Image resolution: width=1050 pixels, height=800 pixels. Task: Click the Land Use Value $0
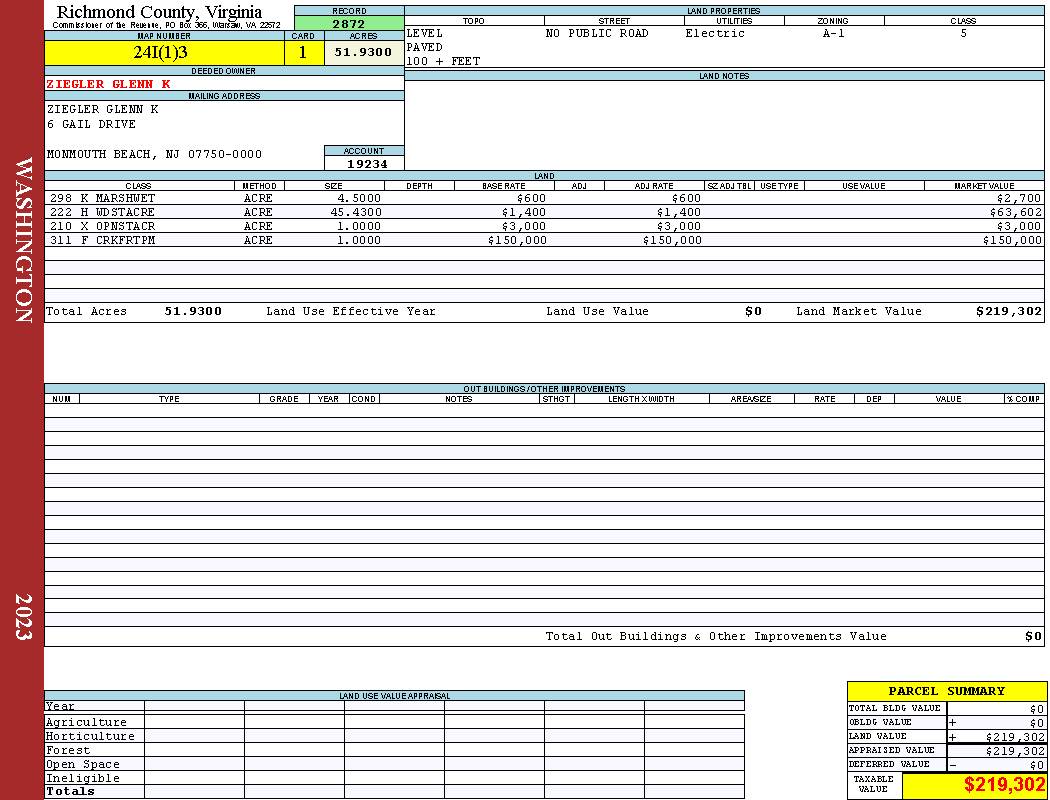[753, 311]
